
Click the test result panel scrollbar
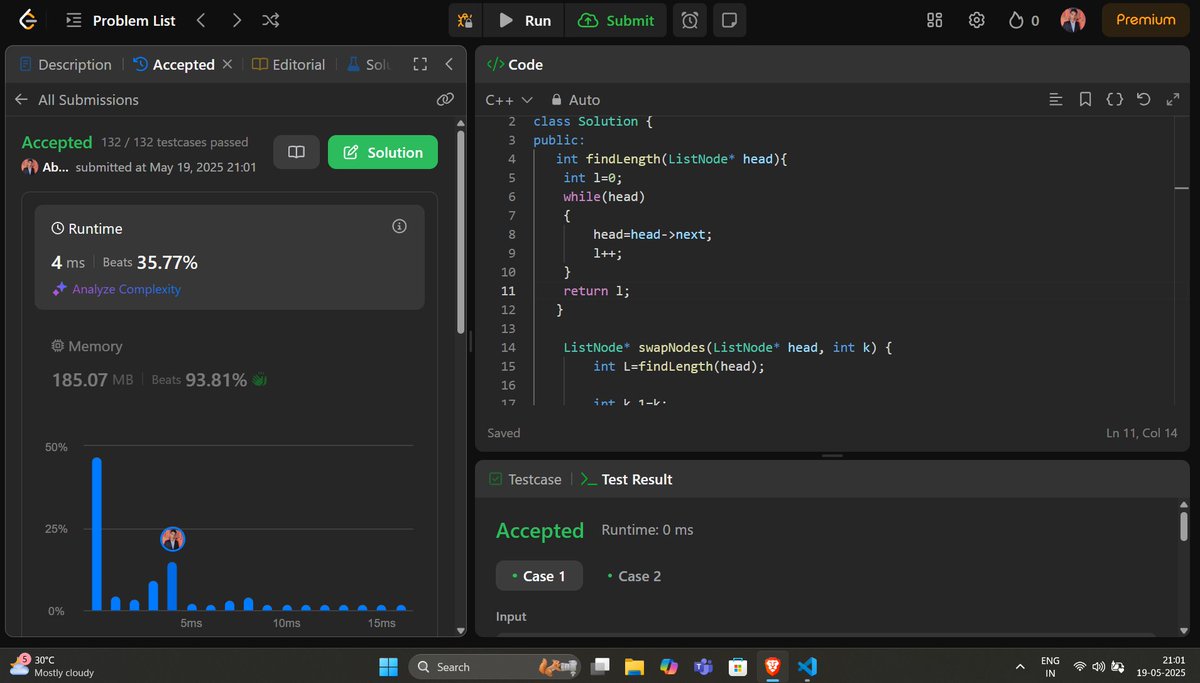click(1184, 526)
